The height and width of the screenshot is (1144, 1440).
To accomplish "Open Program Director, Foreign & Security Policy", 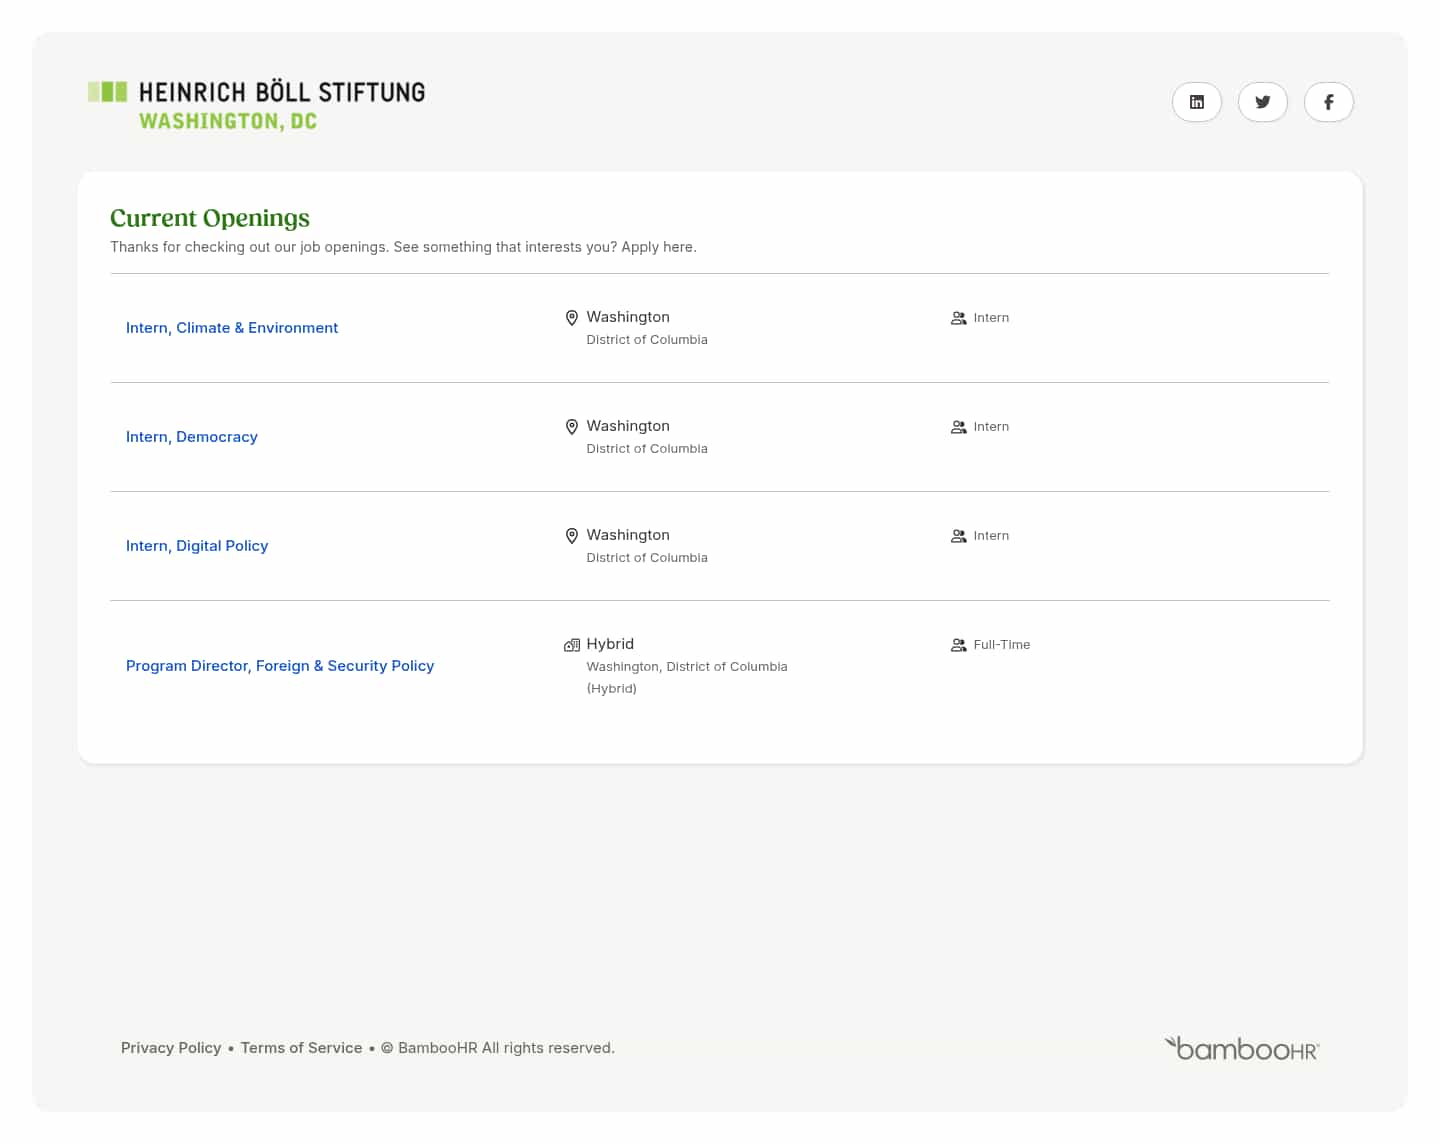I will click(x=280, y=666).
